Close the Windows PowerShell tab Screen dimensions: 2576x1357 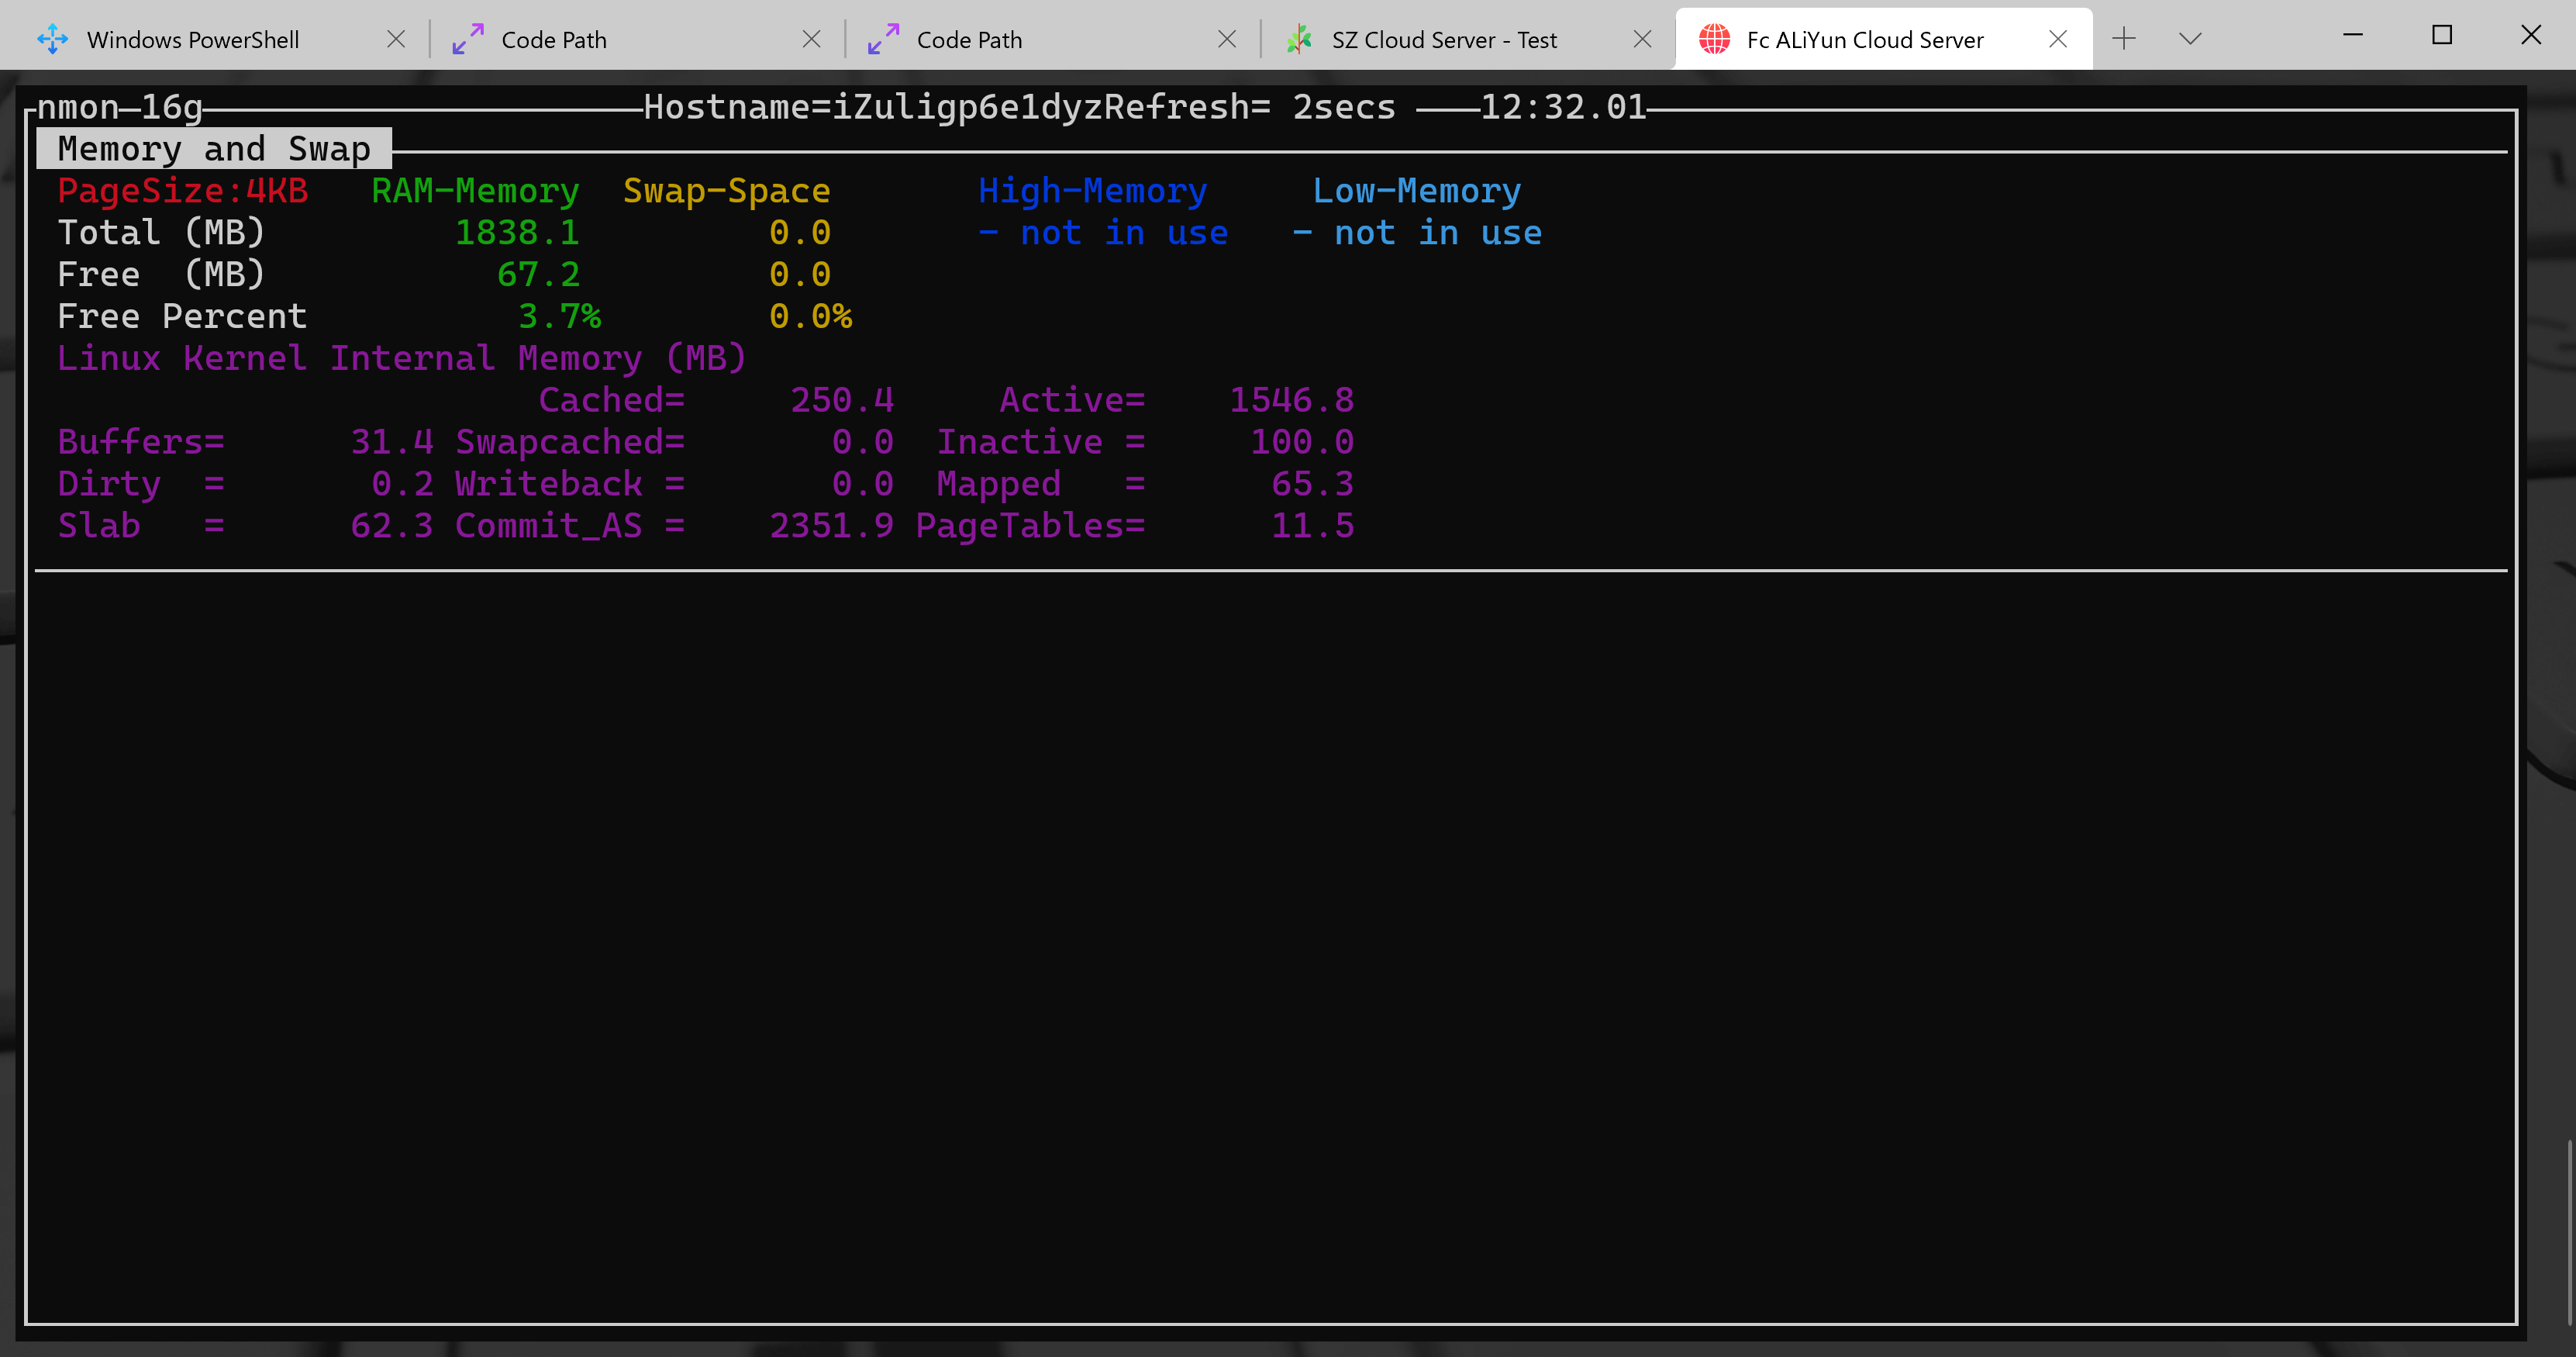pyautogui.click(x=396, y=39)
